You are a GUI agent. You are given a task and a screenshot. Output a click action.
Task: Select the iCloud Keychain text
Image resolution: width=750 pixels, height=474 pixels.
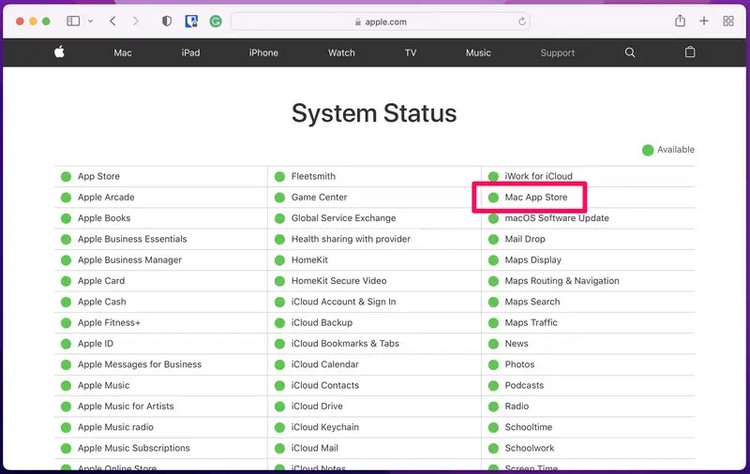pos(325,427)
